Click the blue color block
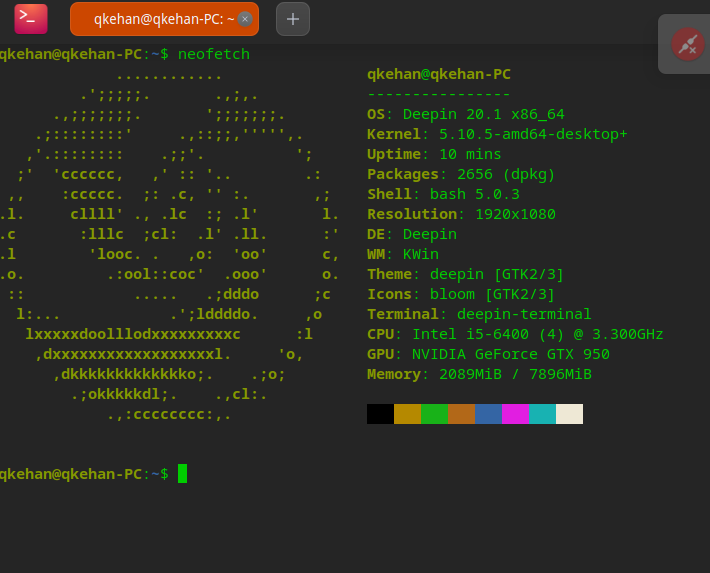 pos(488,414)
